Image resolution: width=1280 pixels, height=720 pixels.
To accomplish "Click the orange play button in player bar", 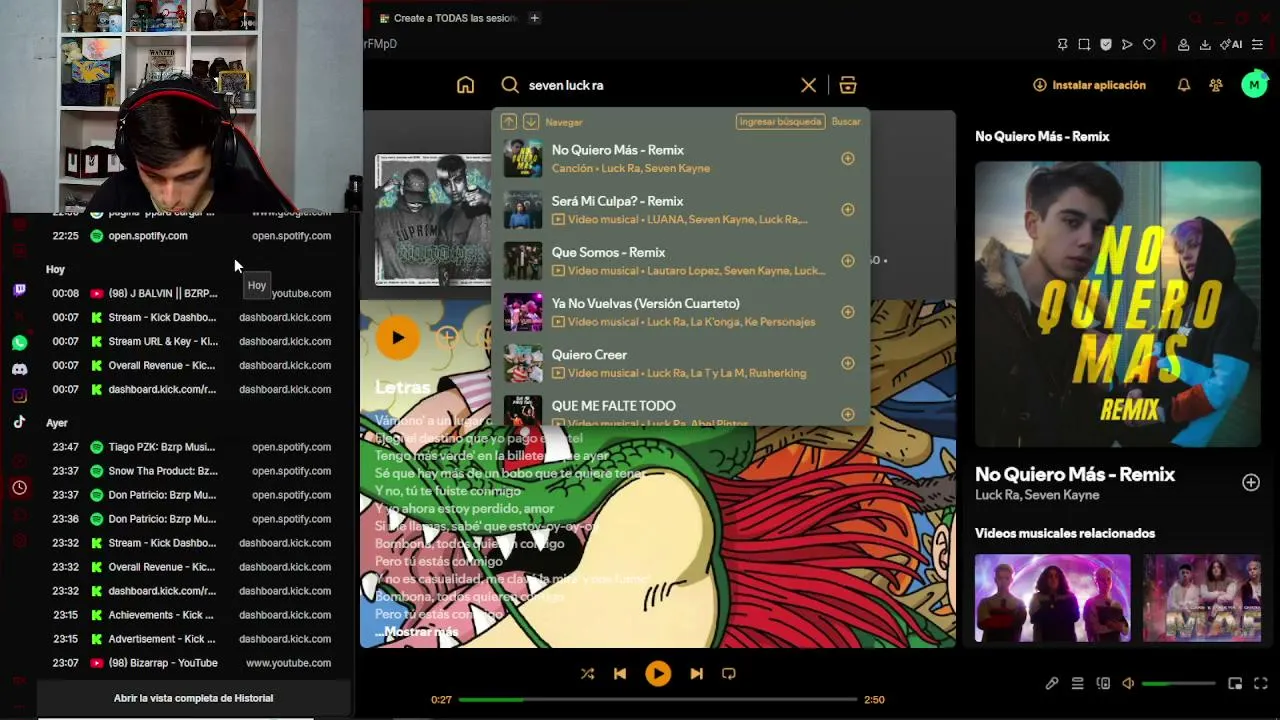I will point(658,674).
